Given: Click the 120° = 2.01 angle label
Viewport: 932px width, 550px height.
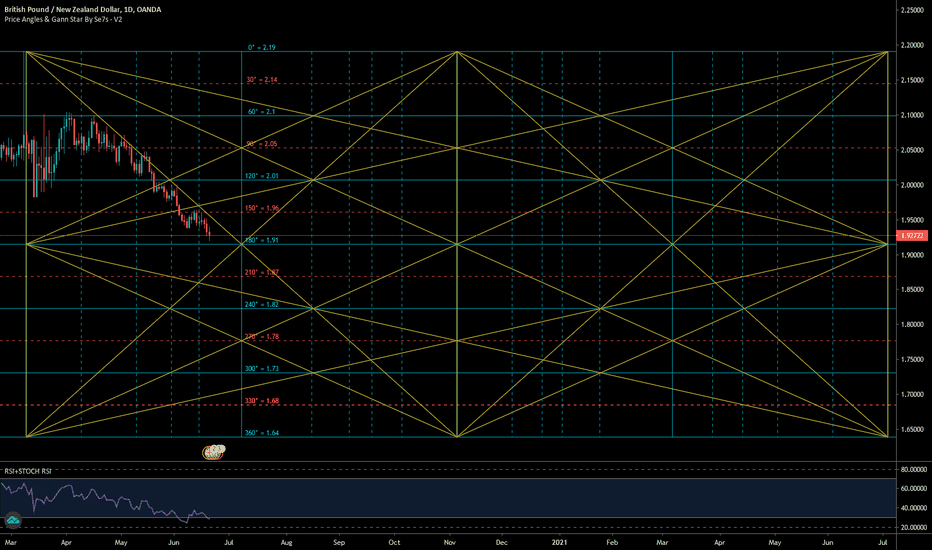Looking at the screenshot, I should click(x=262, y=176).
